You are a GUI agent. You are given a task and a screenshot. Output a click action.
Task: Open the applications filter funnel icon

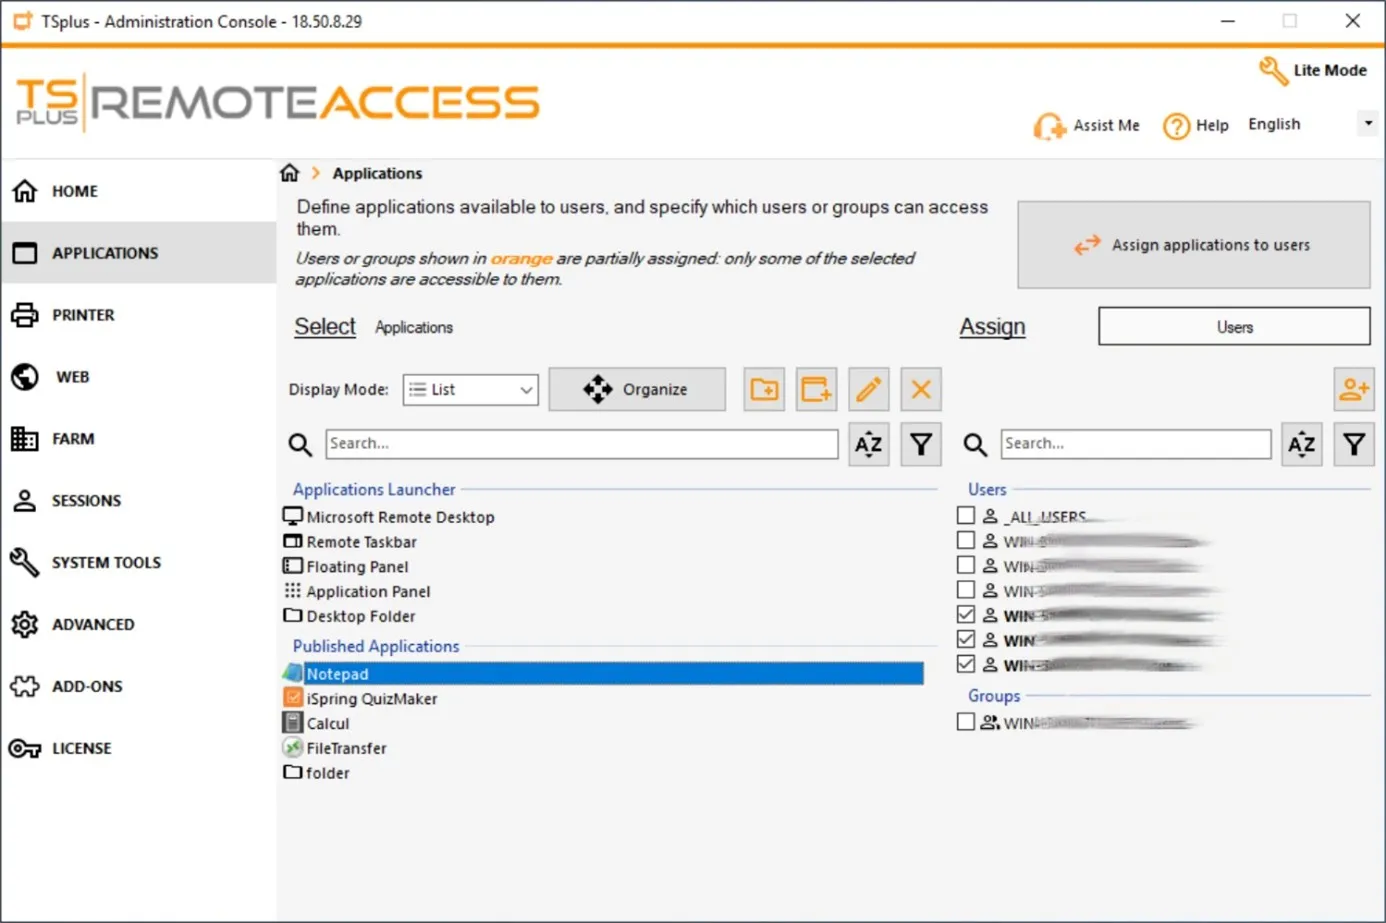(921, 444)
